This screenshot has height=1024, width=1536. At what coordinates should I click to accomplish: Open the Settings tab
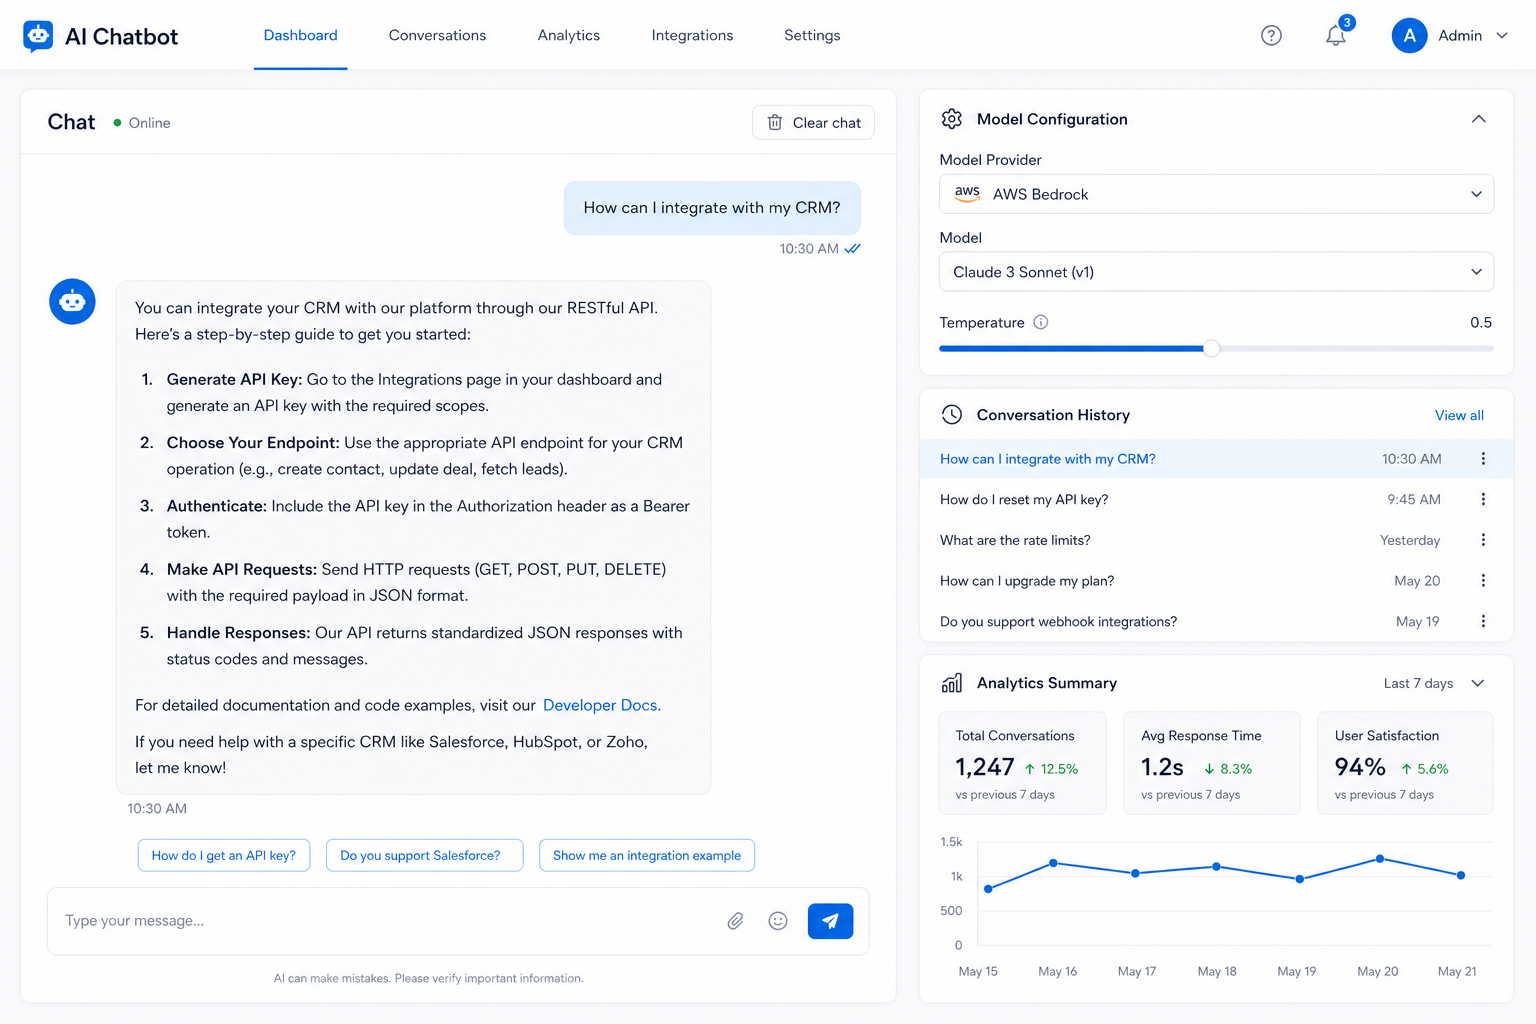pyautogui.click(x=812, y=36)
